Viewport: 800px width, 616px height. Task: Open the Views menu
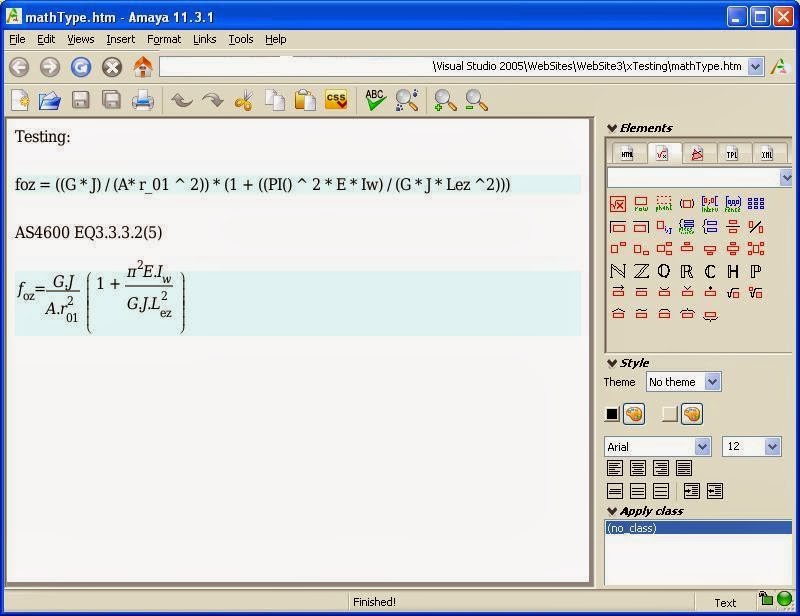point(81,39)
